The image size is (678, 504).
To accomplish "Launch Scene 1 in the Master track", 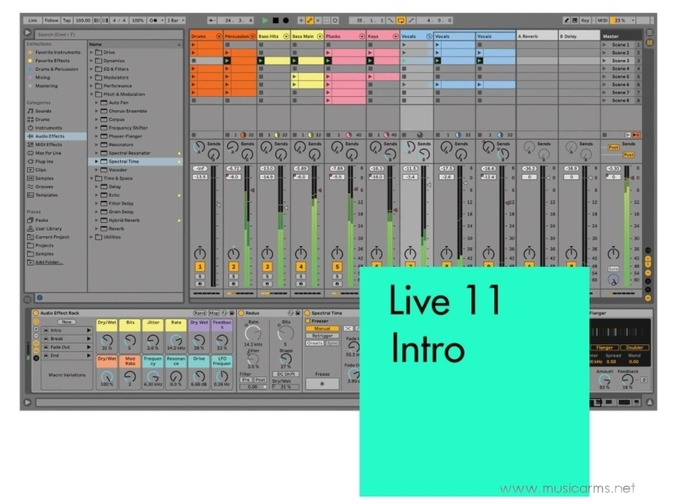I will click(x=604, y=44).
